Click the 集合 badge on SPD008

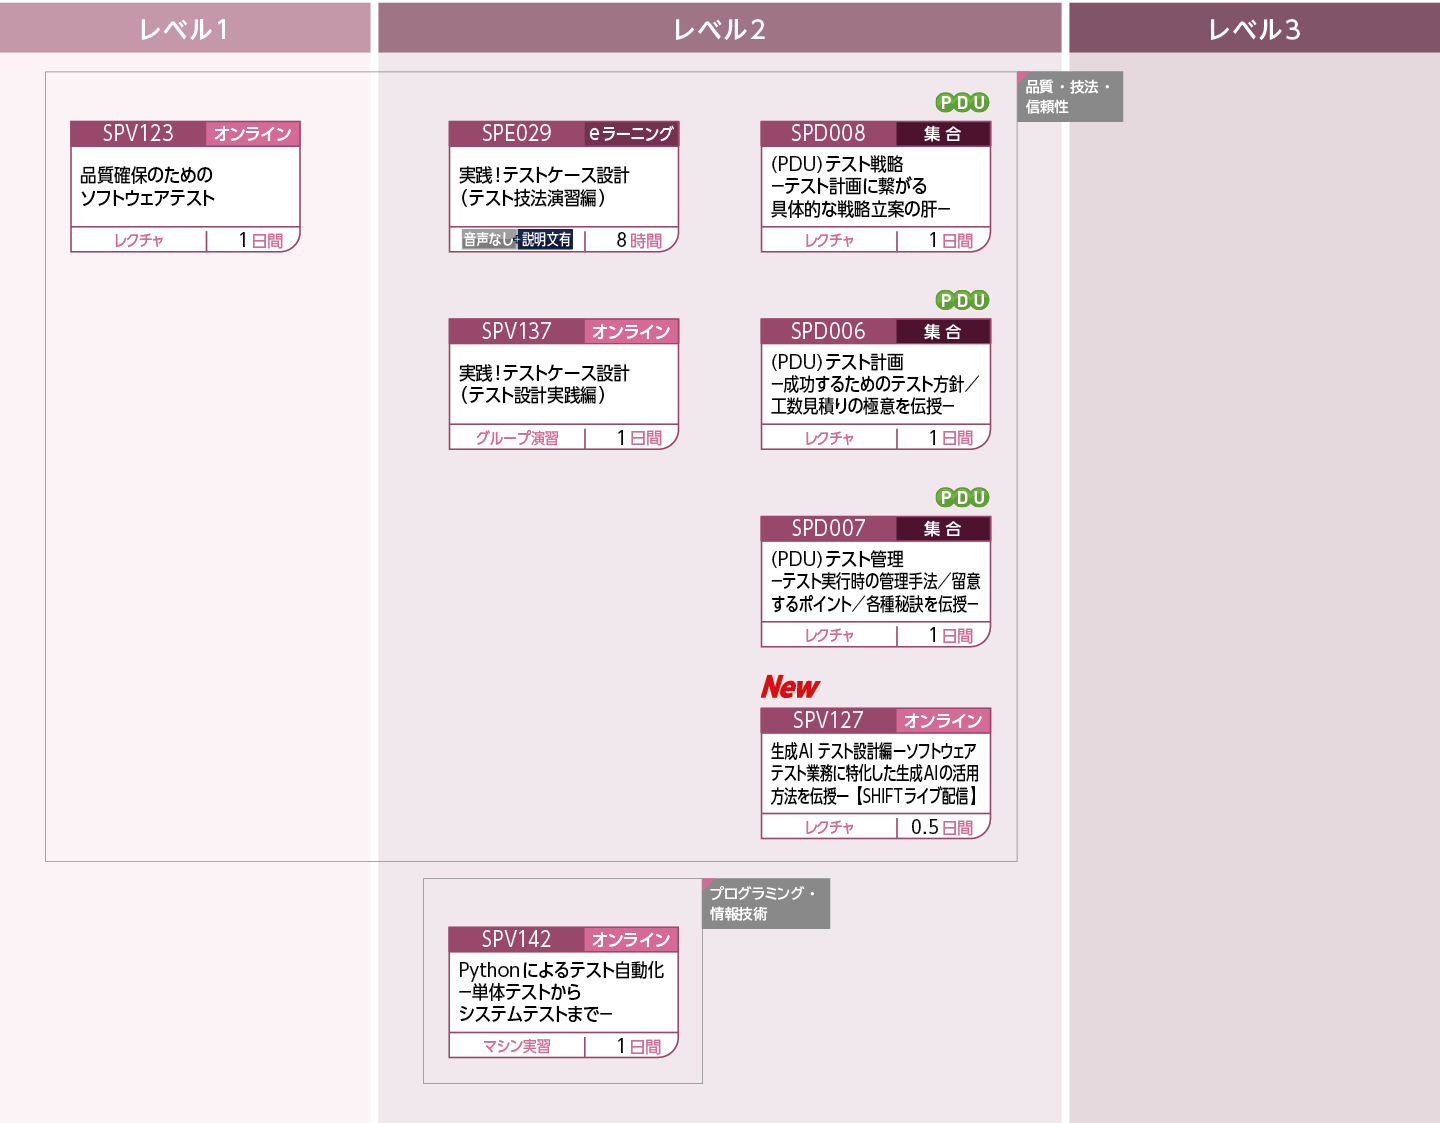coord(942,134)
